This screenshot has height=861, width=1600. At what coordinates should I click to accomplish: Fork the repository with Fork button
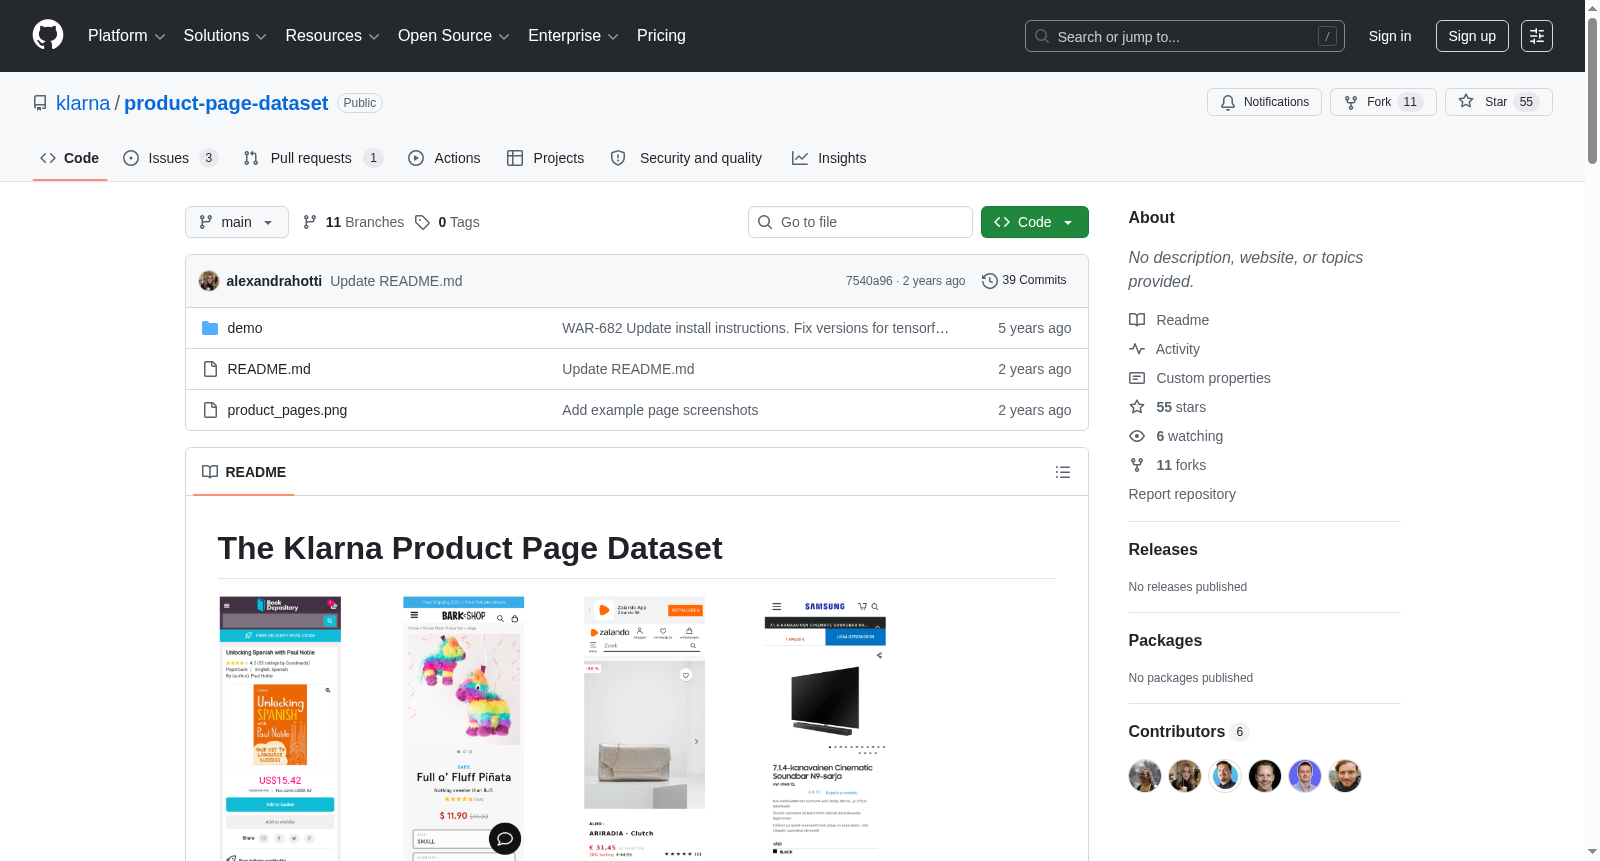click(x=1383, y=102)
